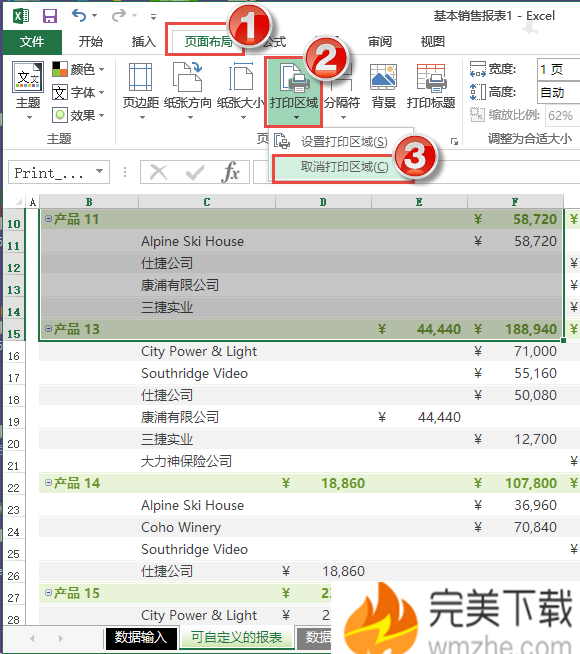Click the cell Coho Winery

[181, 527]
